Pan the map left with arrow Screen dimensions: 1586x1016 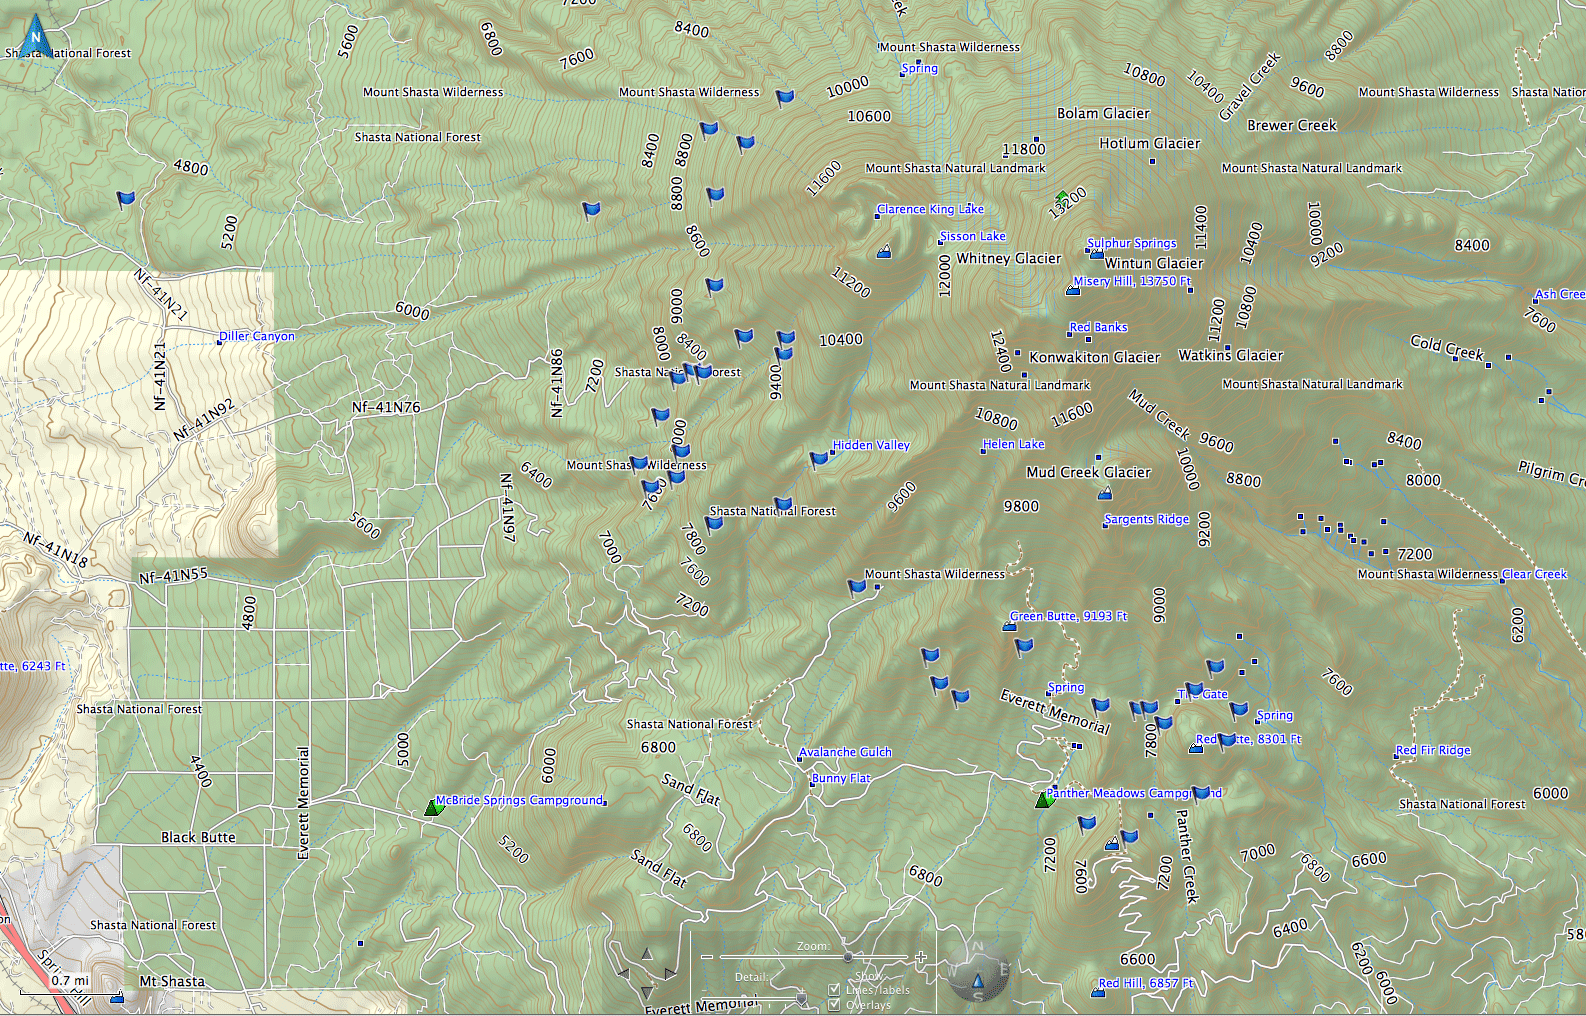pos(624,973)
